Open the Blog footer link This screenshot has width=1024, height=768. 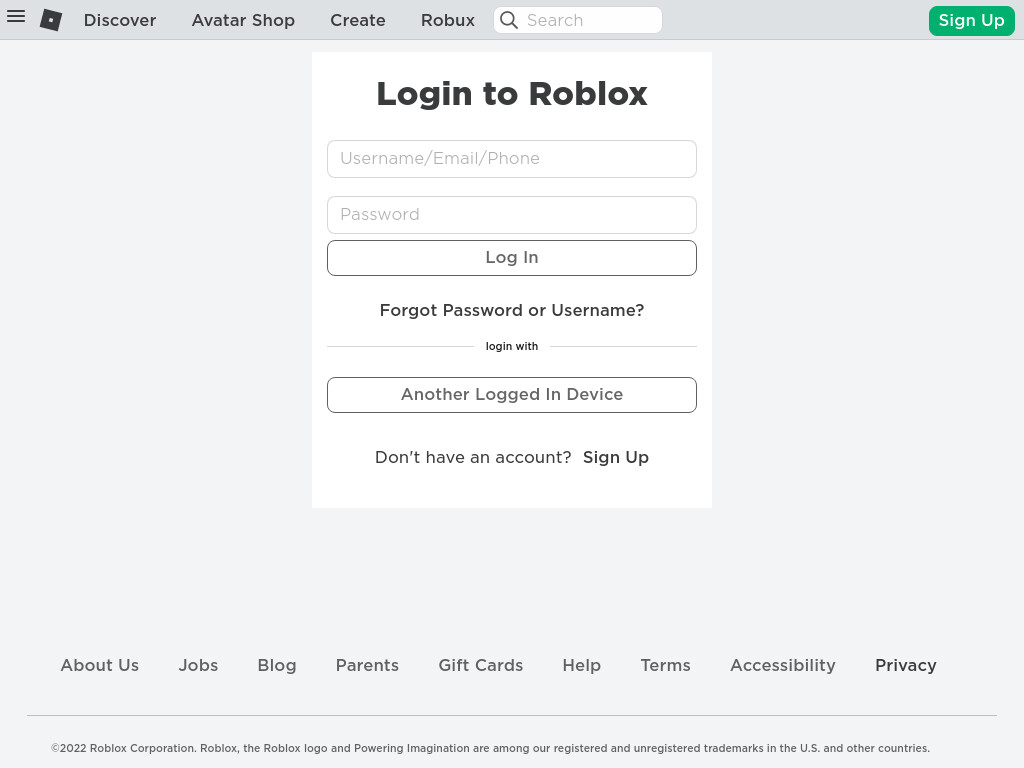tap(277, 665)
